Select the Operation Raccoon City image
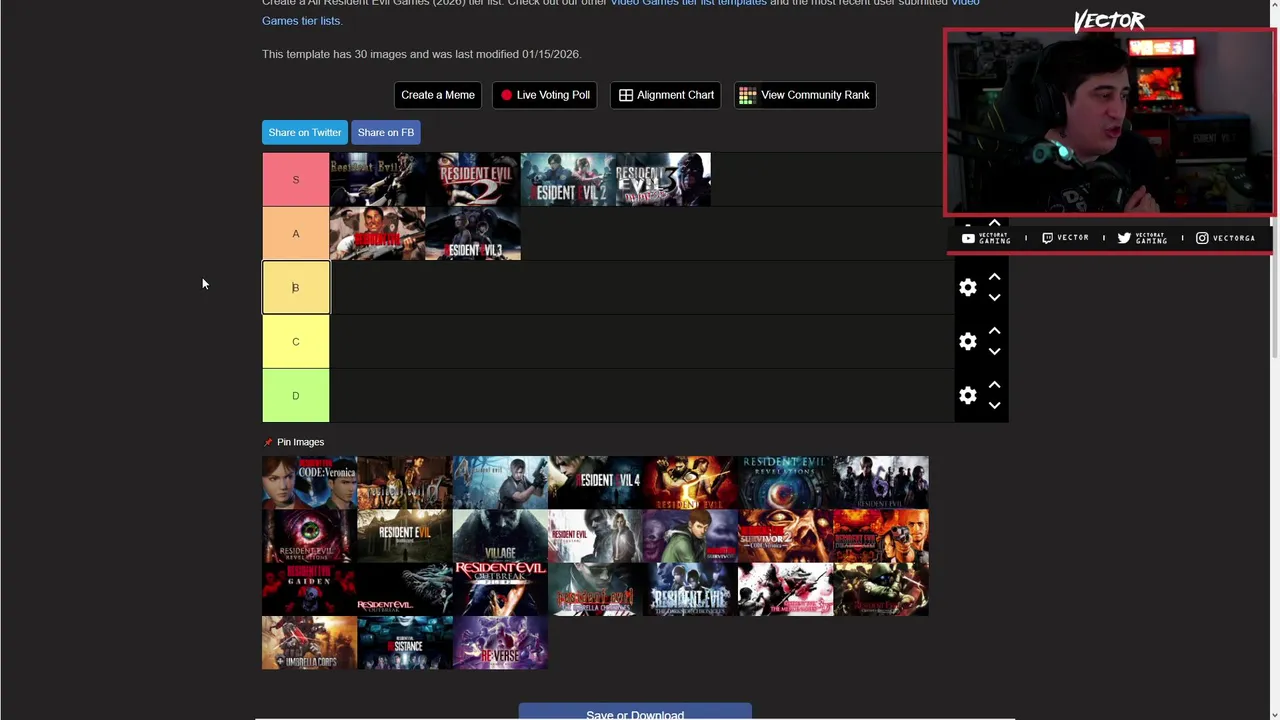1280x720 pixels. [881, 589]
